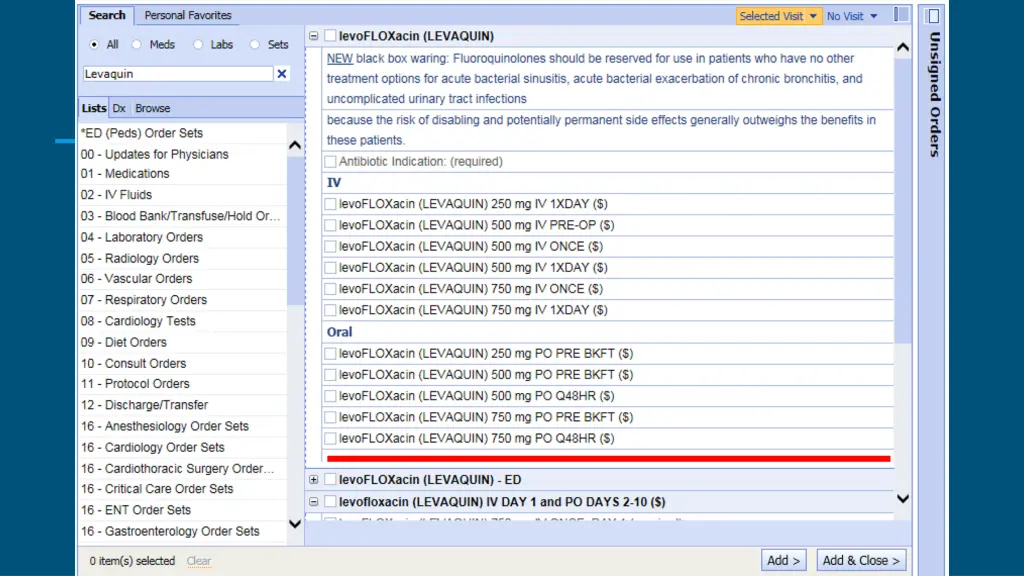Open 11 - Protocol Orders
This screenshot has width=1024, height=576.
pos(135,383)
